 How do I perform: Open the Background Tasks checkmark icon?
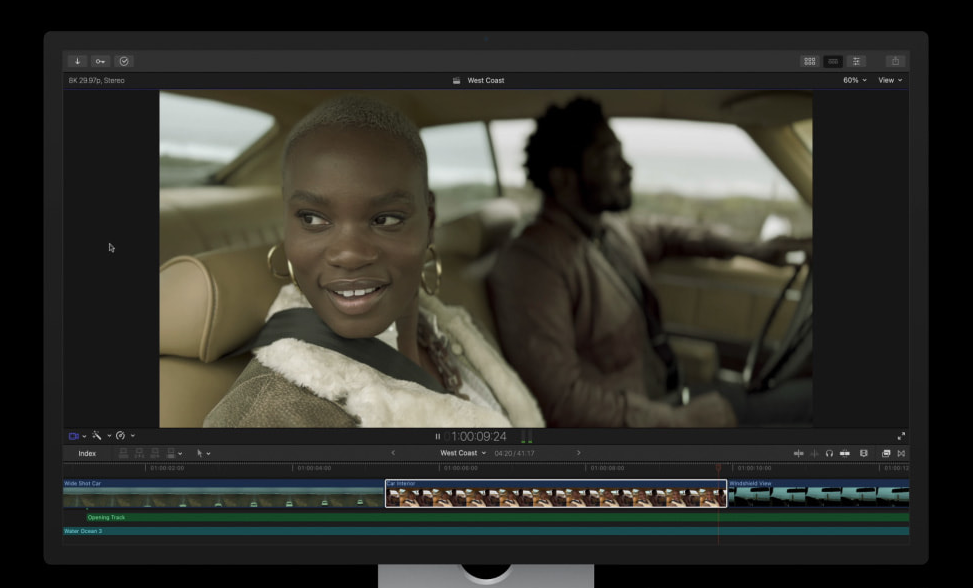(124, 61)
